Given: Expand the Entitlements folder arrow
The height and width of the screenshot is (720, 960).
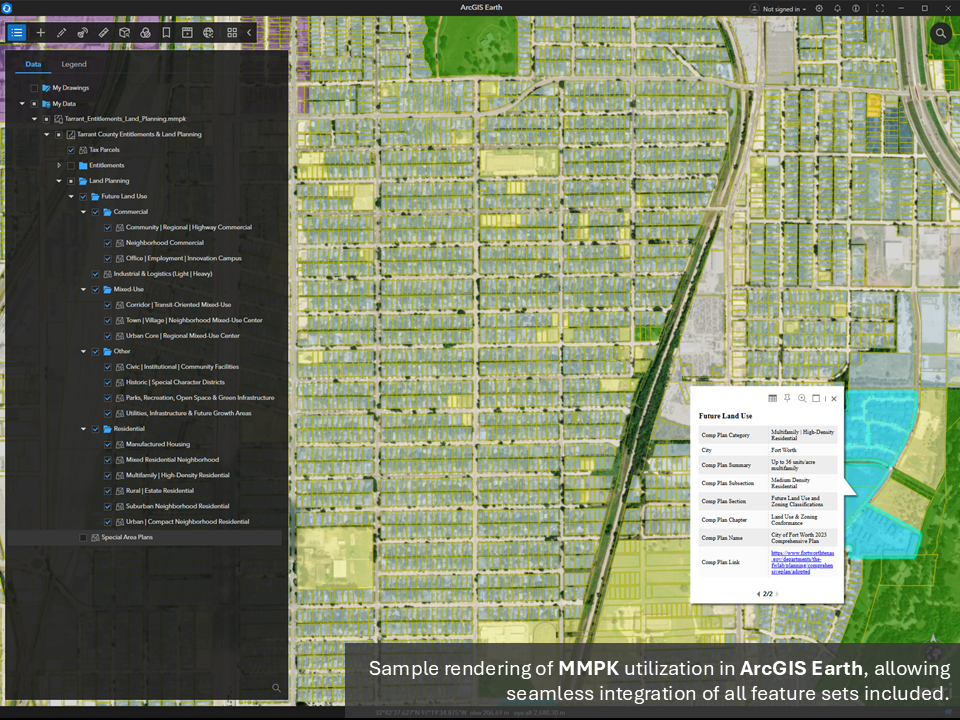Looking at the screenshot, I should point(59,166).
